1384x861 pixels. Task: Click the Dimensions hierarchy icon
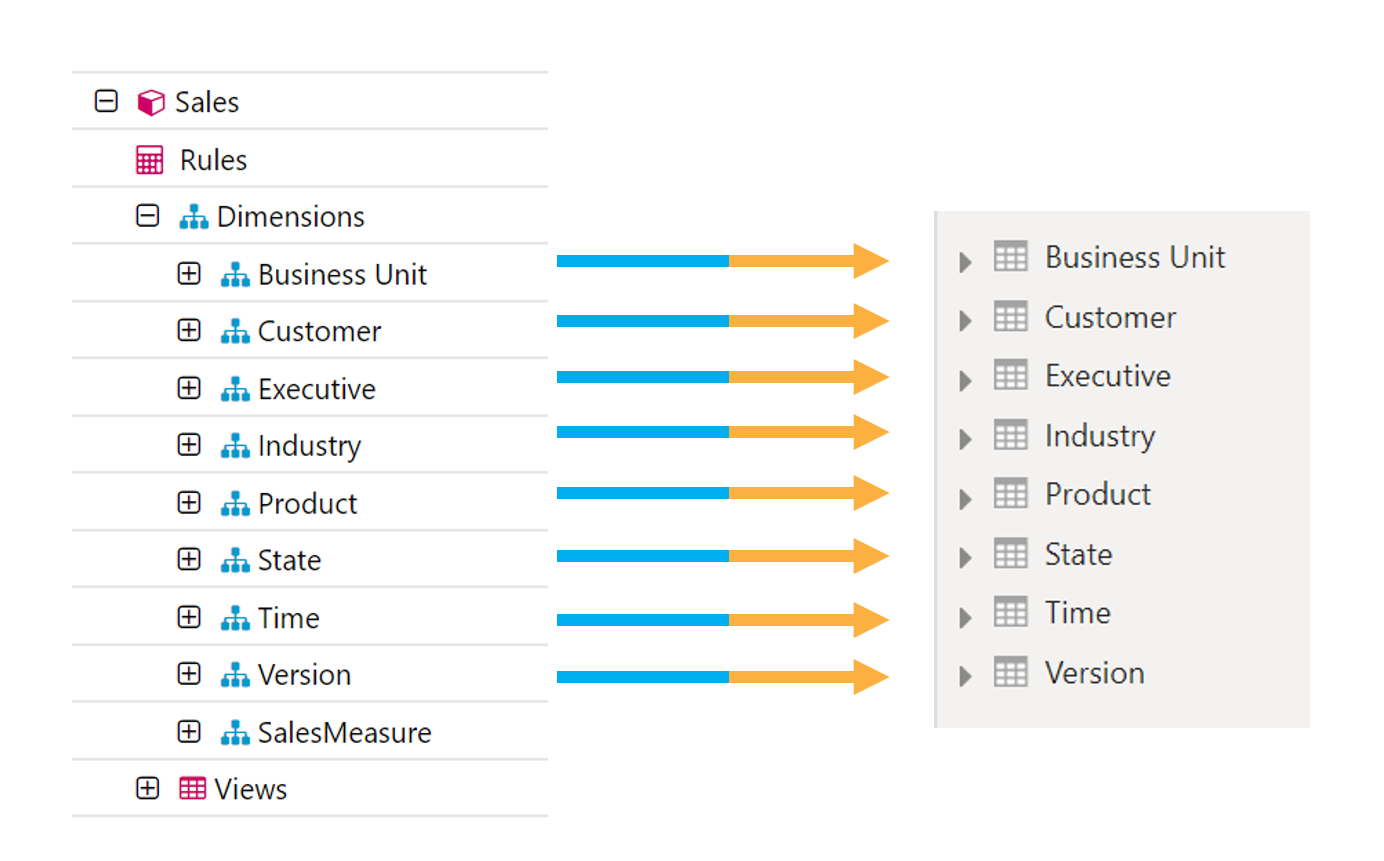pos(194,217)
